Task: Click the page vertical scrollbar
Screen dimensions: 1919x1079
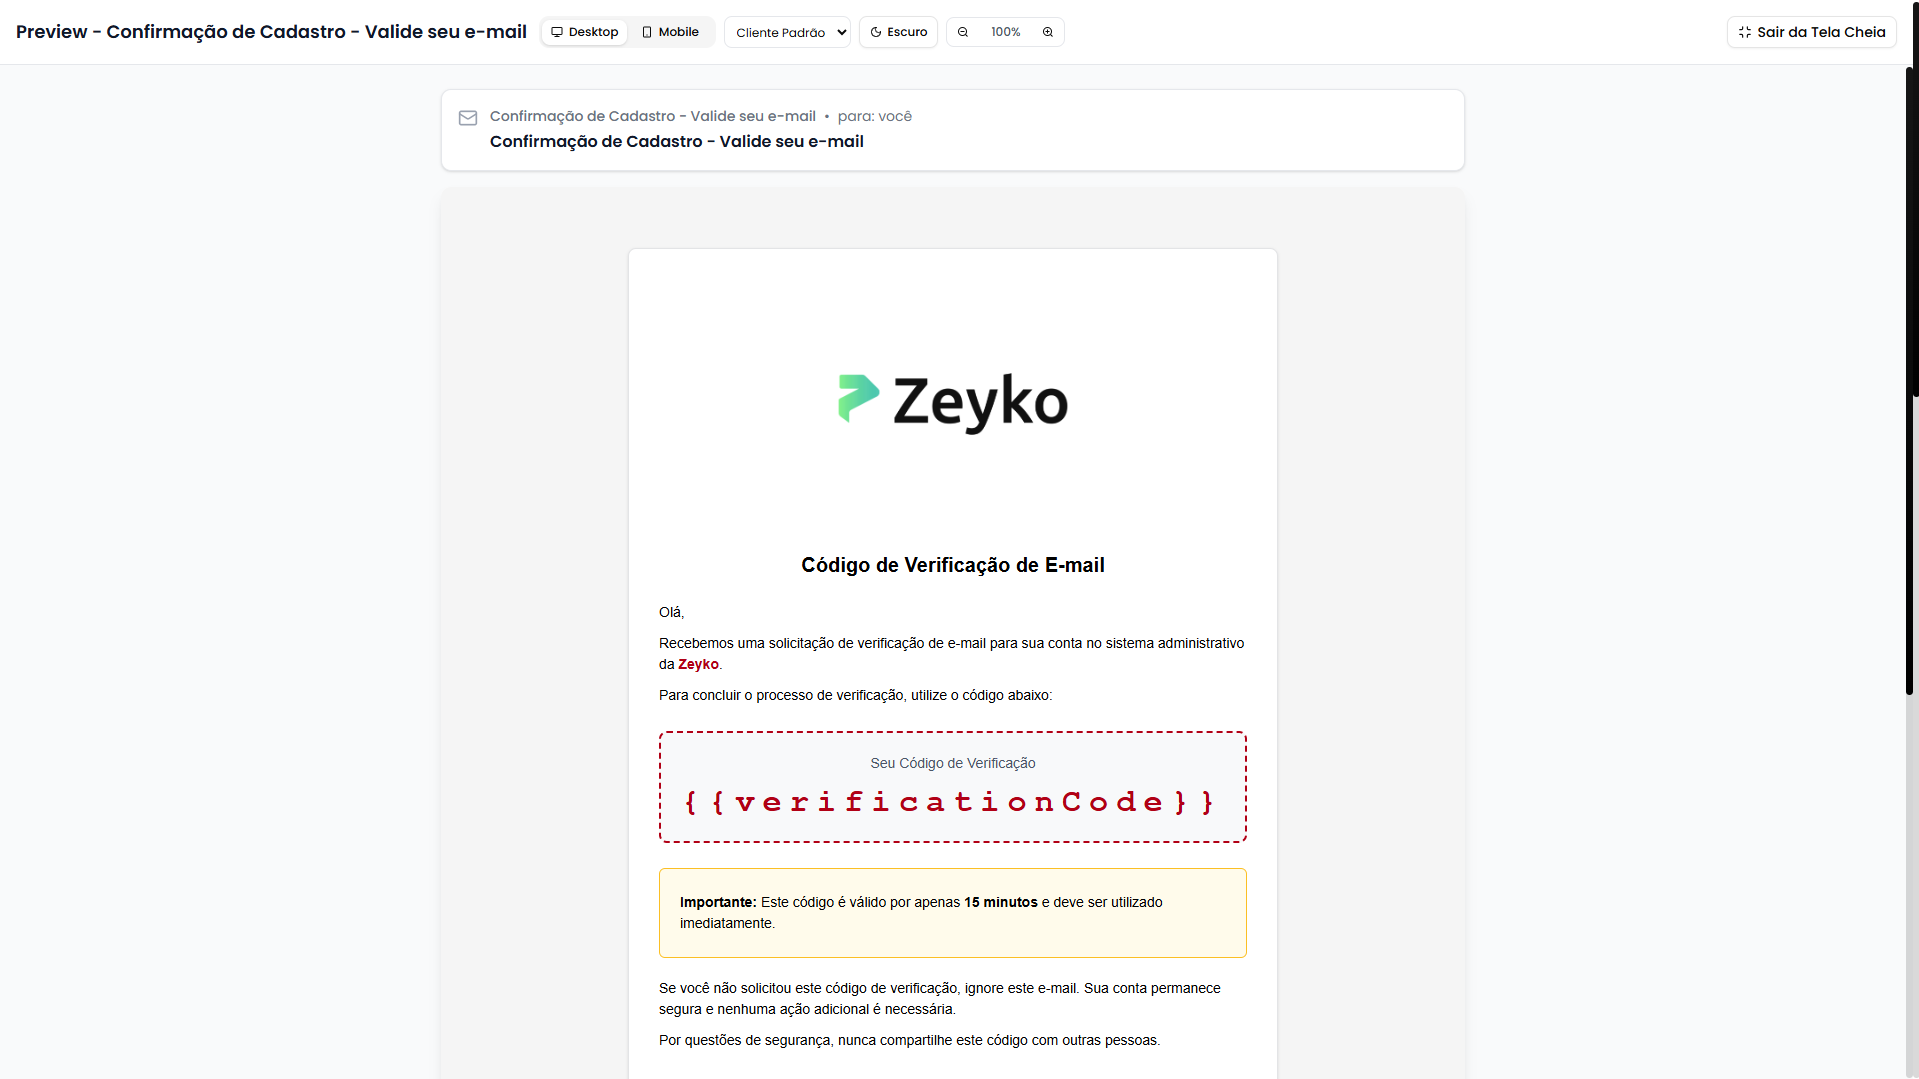Action: pos(1911,380)
